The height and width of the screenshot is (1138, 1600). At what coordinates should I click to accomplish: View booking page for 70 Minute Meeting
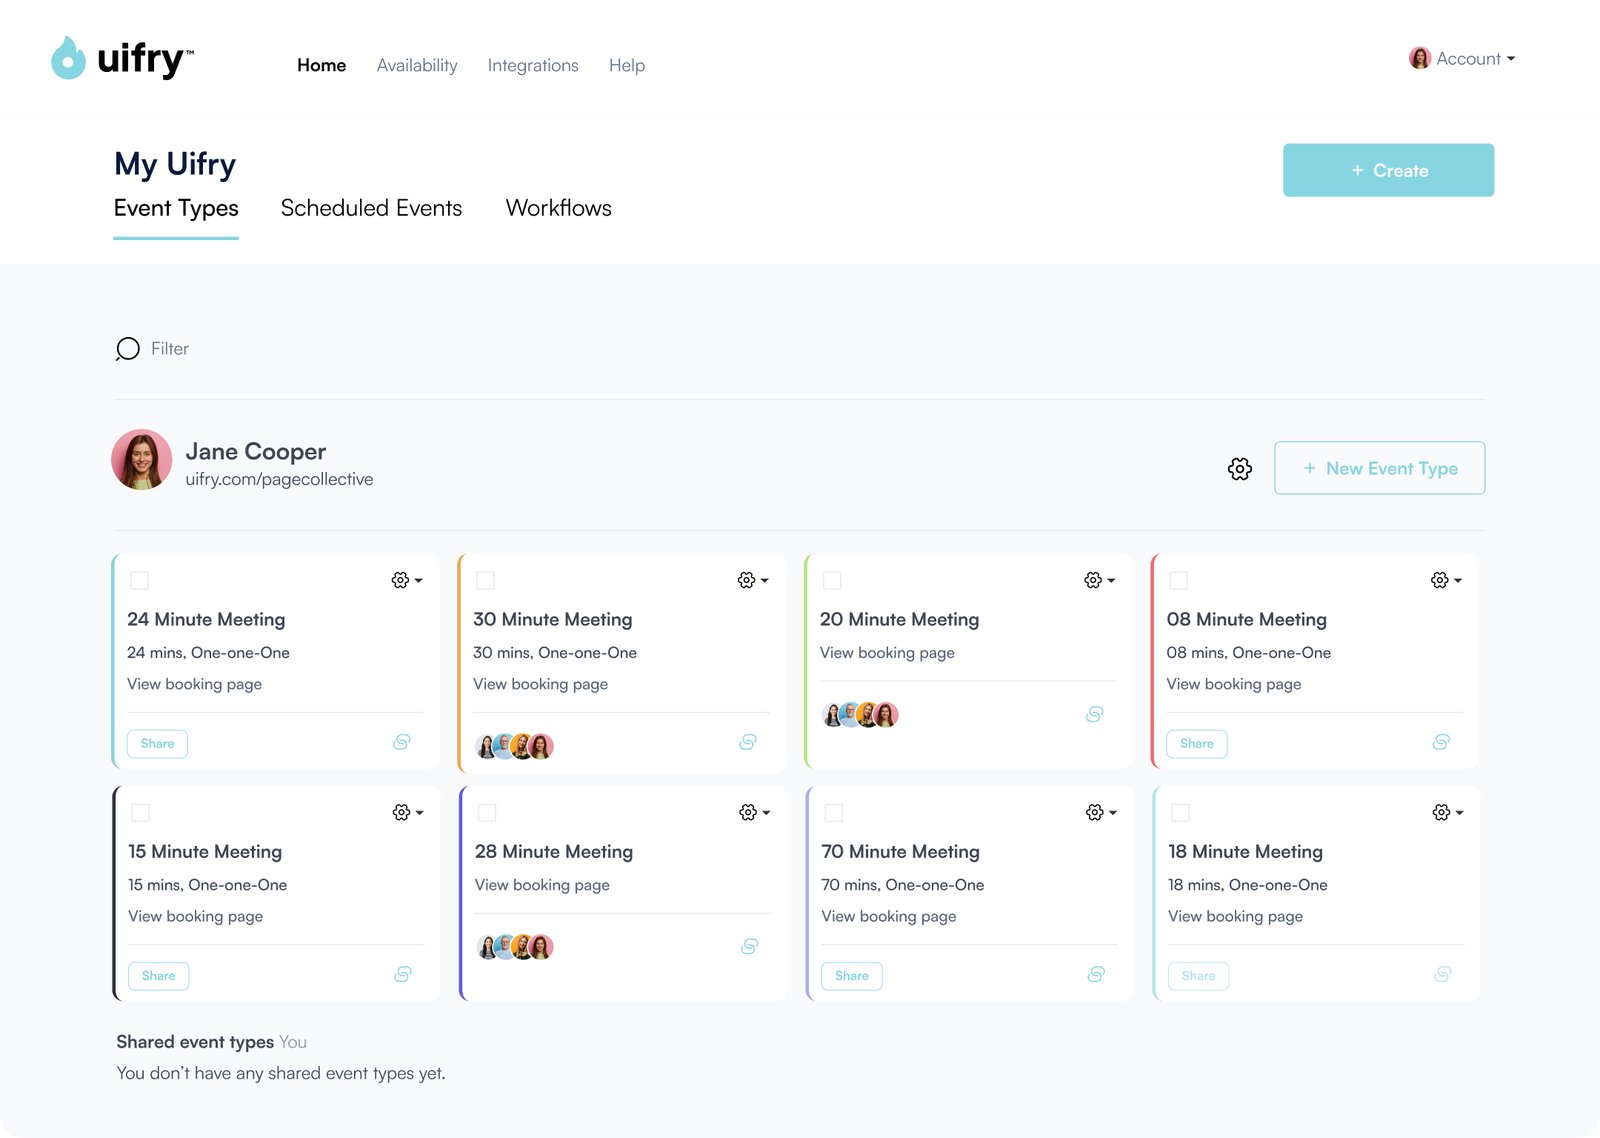(x=888, y=916)
